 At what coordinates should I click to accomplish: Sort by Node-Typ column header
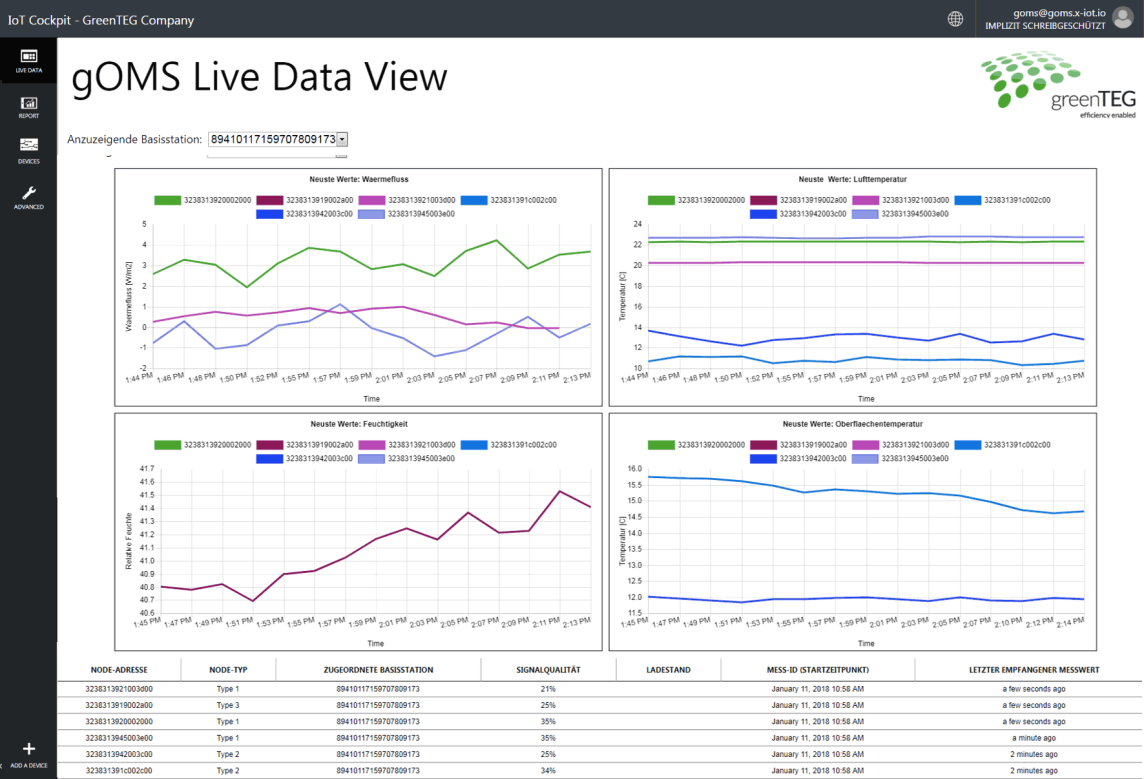[x=228, y=670]
